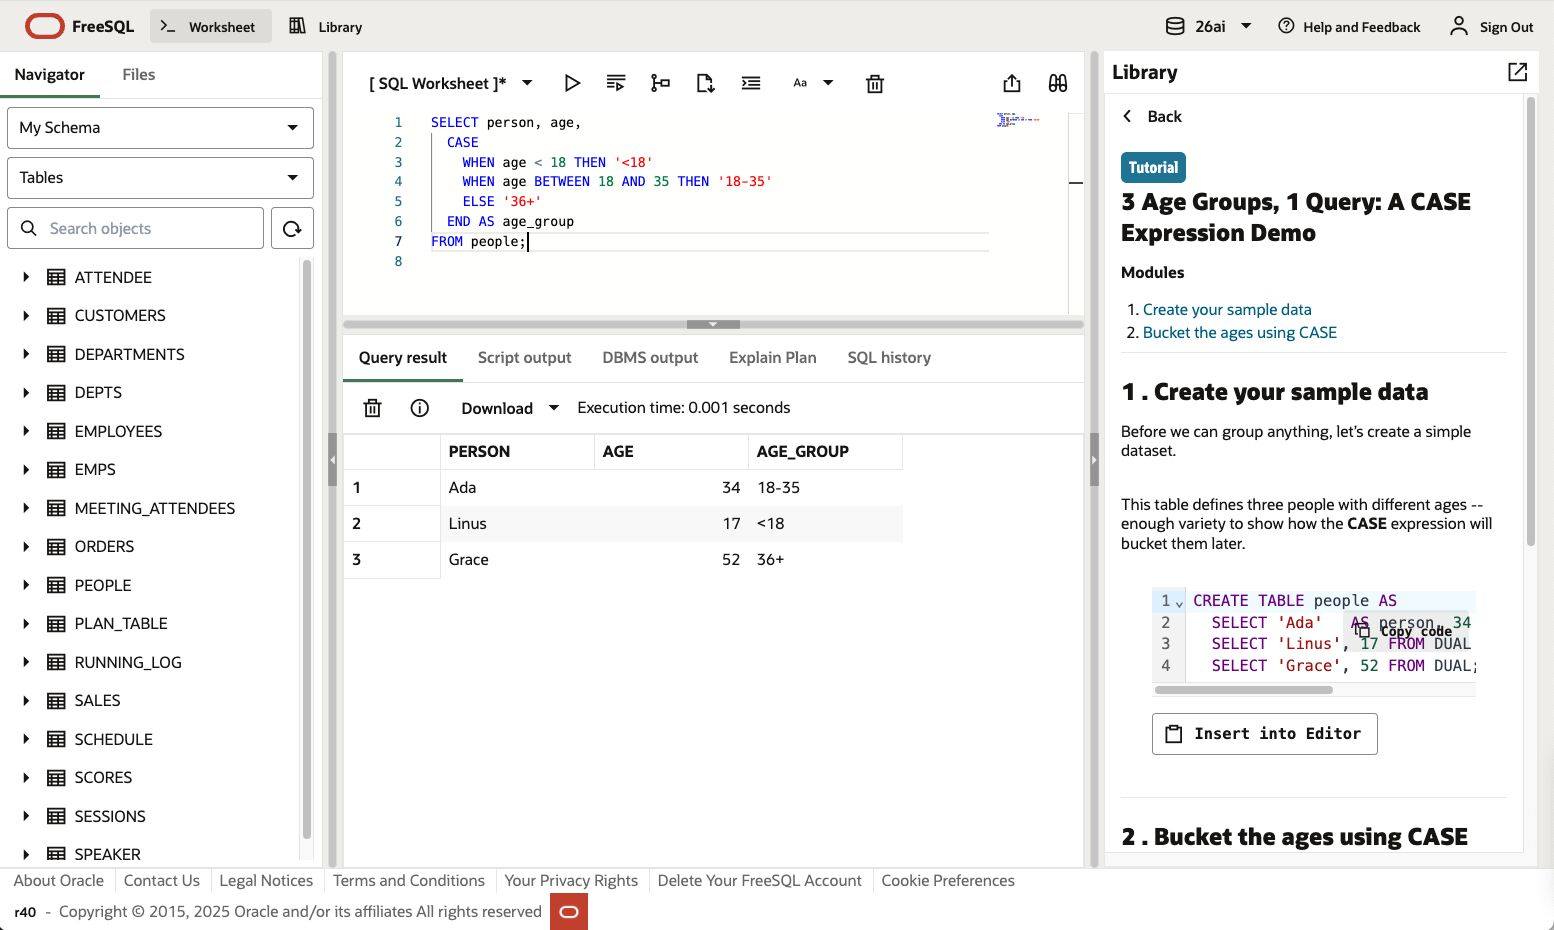Screen dimensions: 1554x930
Task: Expand the CUSTOMERS table node
Action: (26, 315)
